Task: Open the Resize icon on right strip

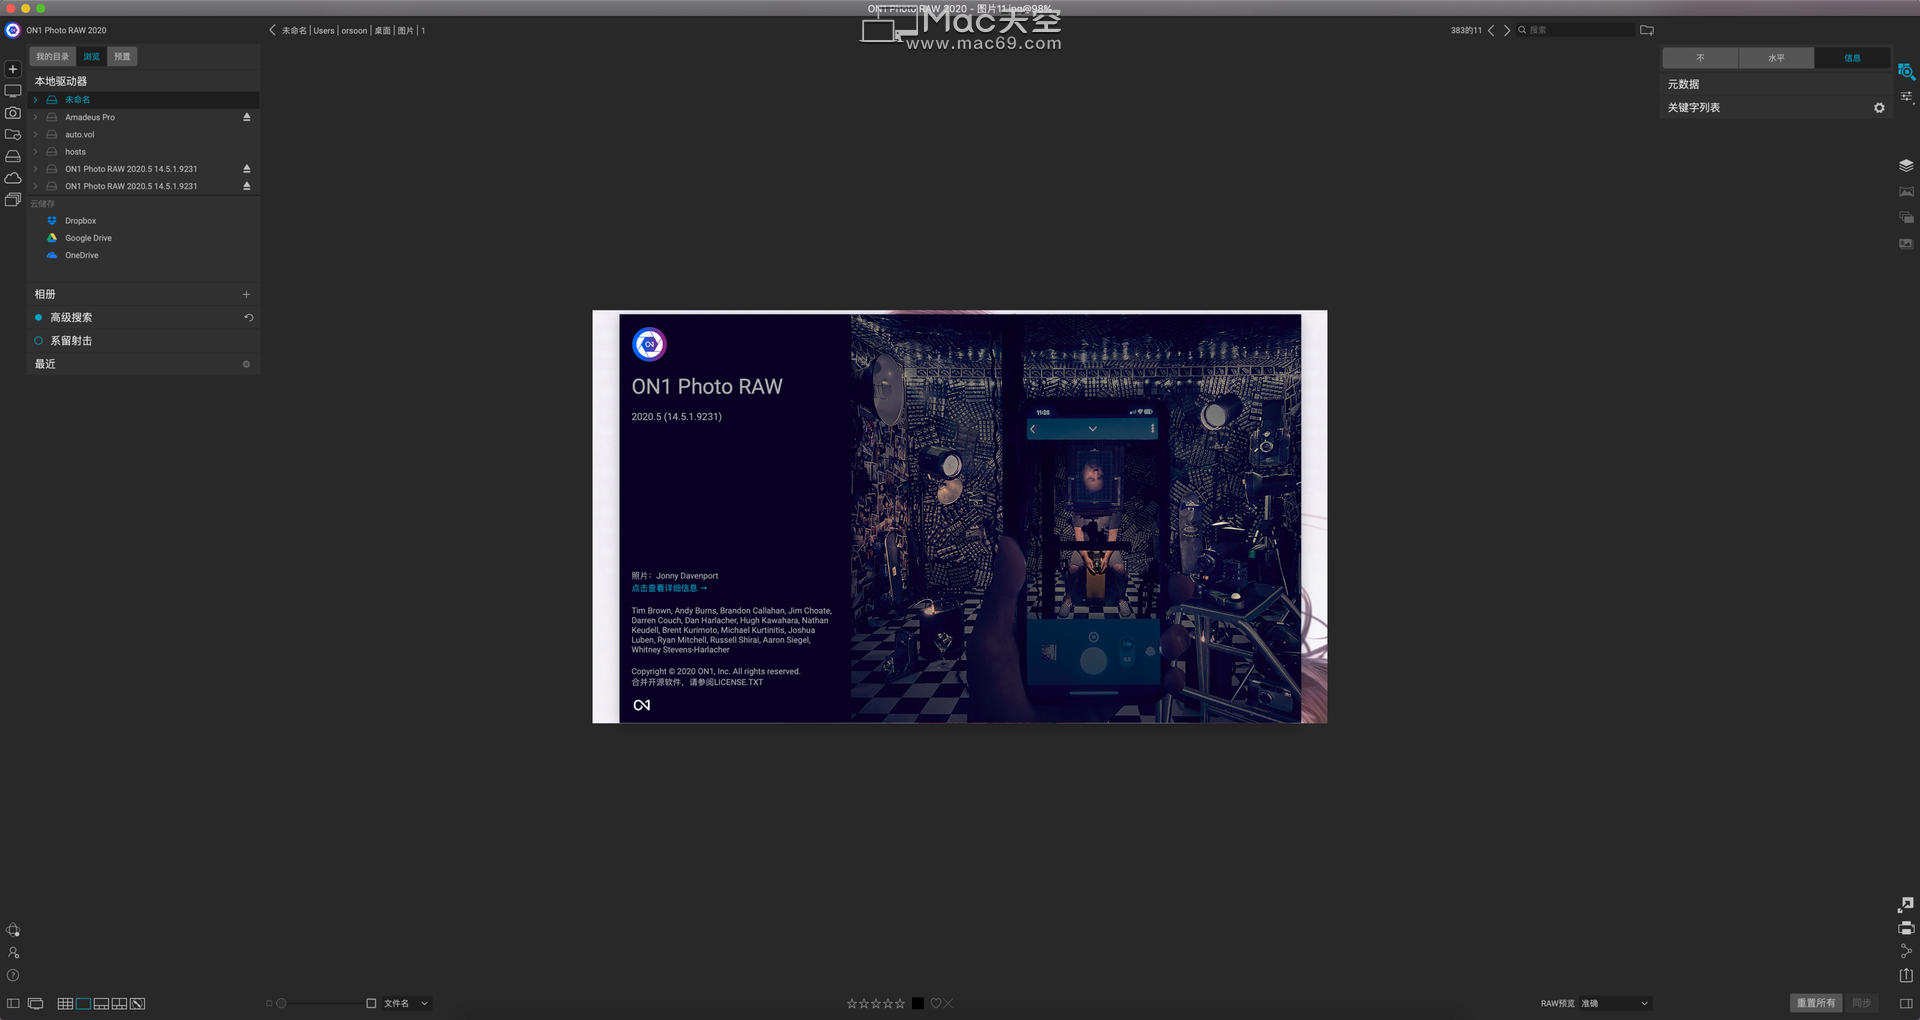Action: [x=1906, y=904]
